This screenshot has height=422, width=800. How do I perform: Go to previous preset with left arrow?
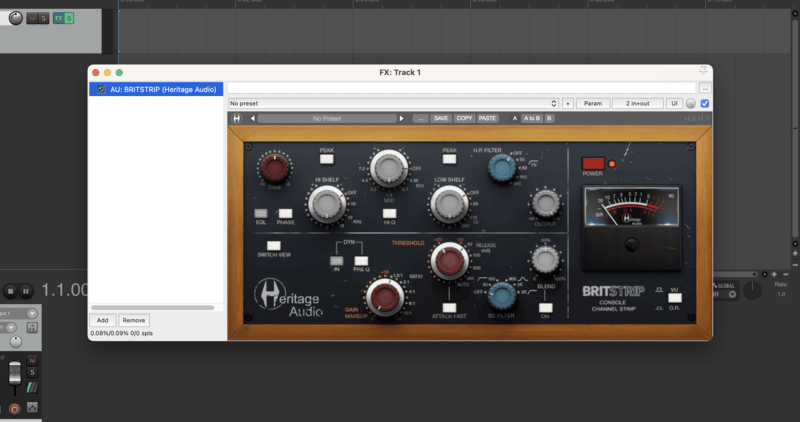(252, 118)
